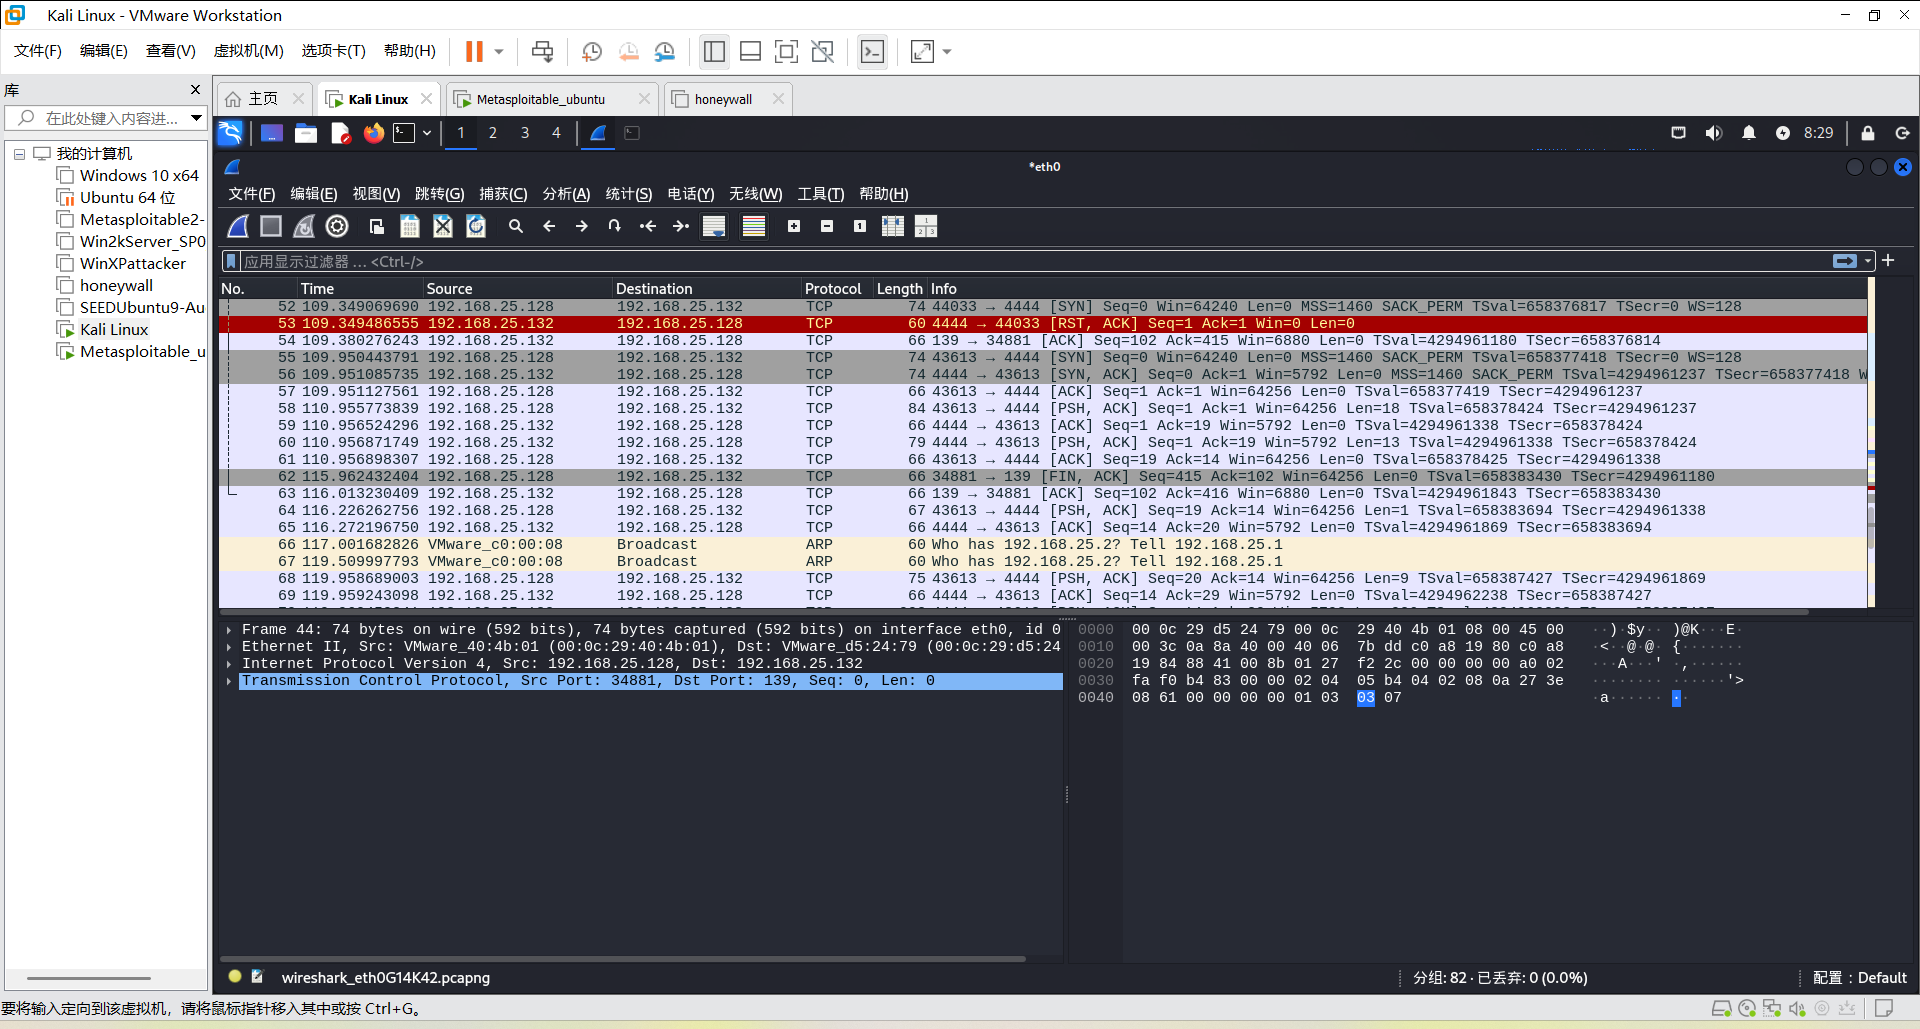The image size is (1920, 1029).
Task: Toggle VMware full screen mode
Action: pos(787,51)
